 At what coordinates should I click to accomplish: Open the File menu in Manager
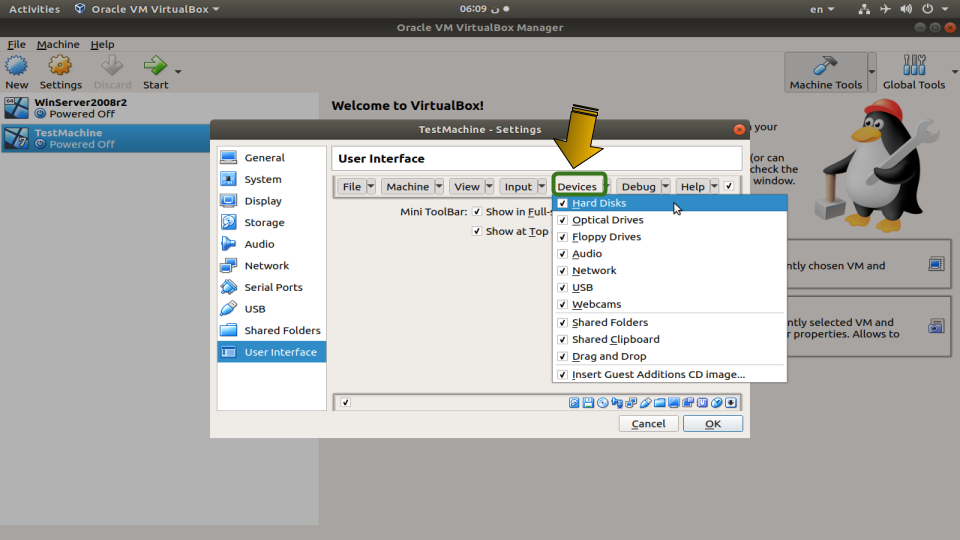[x=16, y=44]
